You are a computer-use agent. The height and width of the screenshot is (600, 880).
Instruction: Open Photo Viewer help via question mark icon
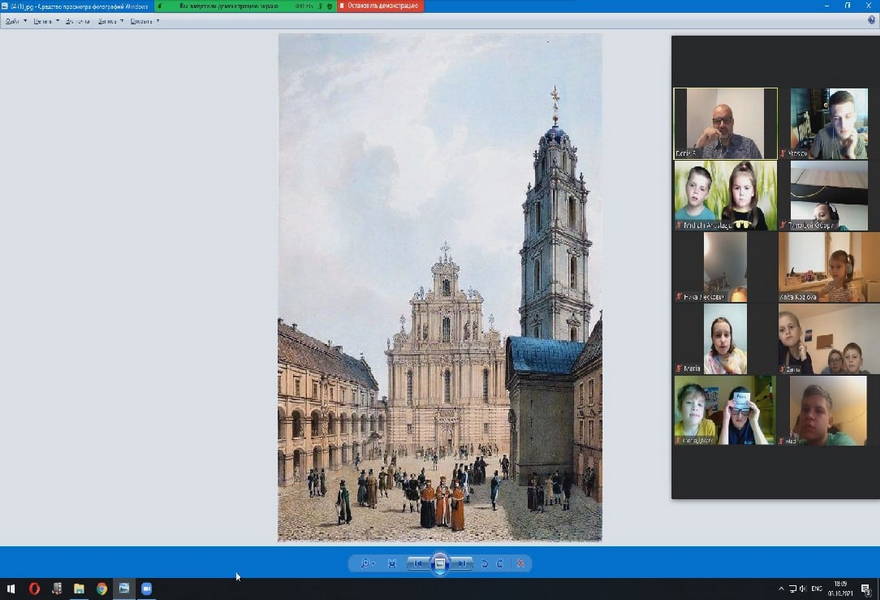coord(872,20)
